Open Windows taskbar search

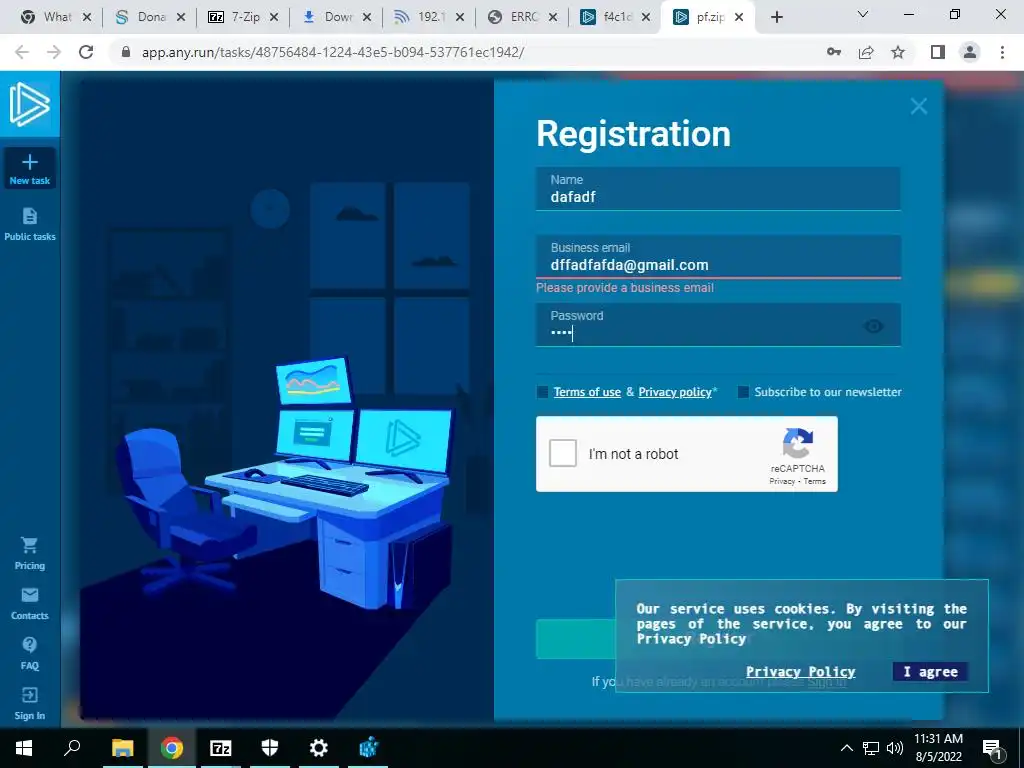tap(72, 748)
